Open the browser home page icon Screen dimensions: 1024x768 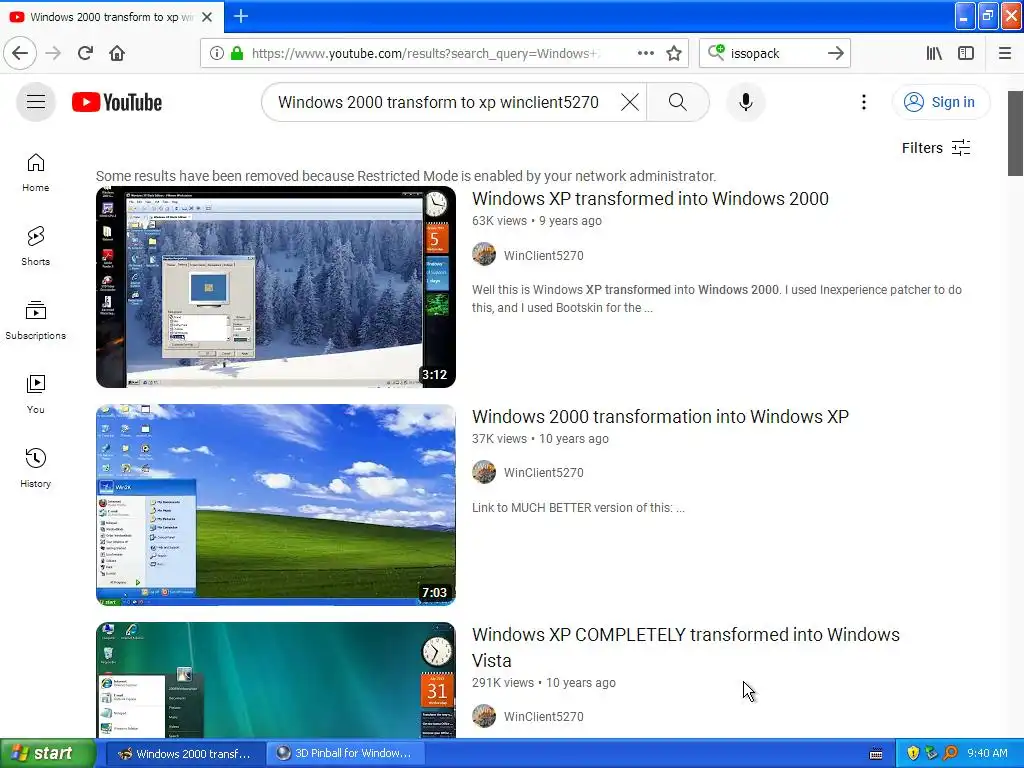117,53
